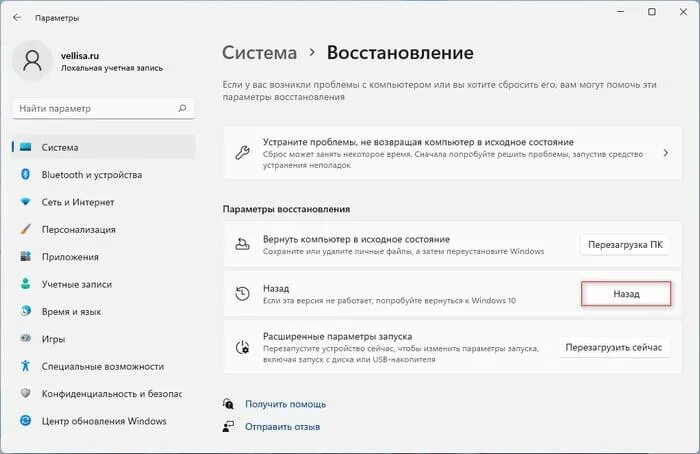Click the wrench icon in troubleshoot card

pos(242,153)
